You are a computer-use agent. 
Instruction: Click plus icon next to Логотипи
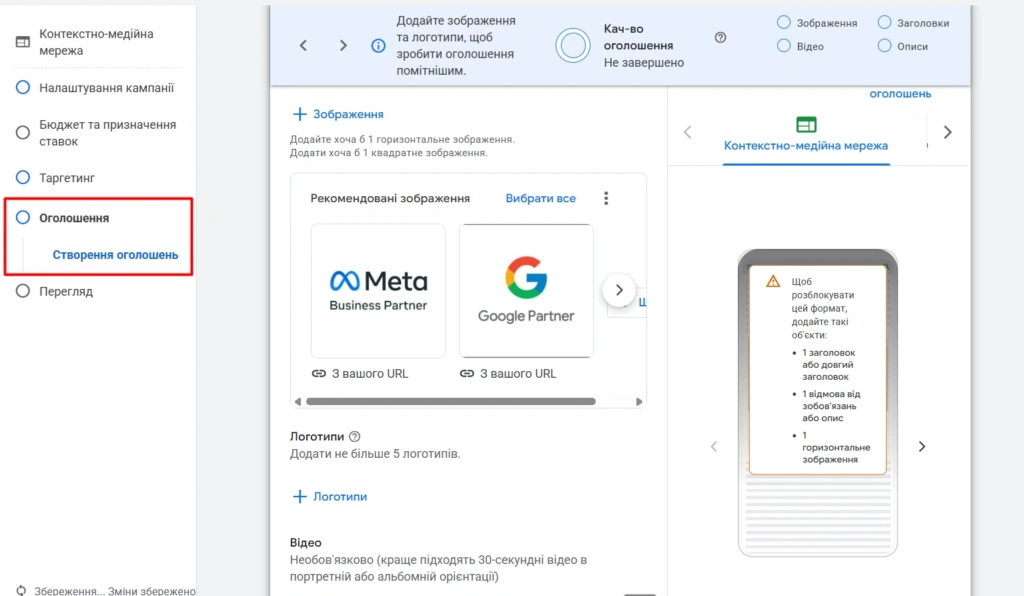300,497
